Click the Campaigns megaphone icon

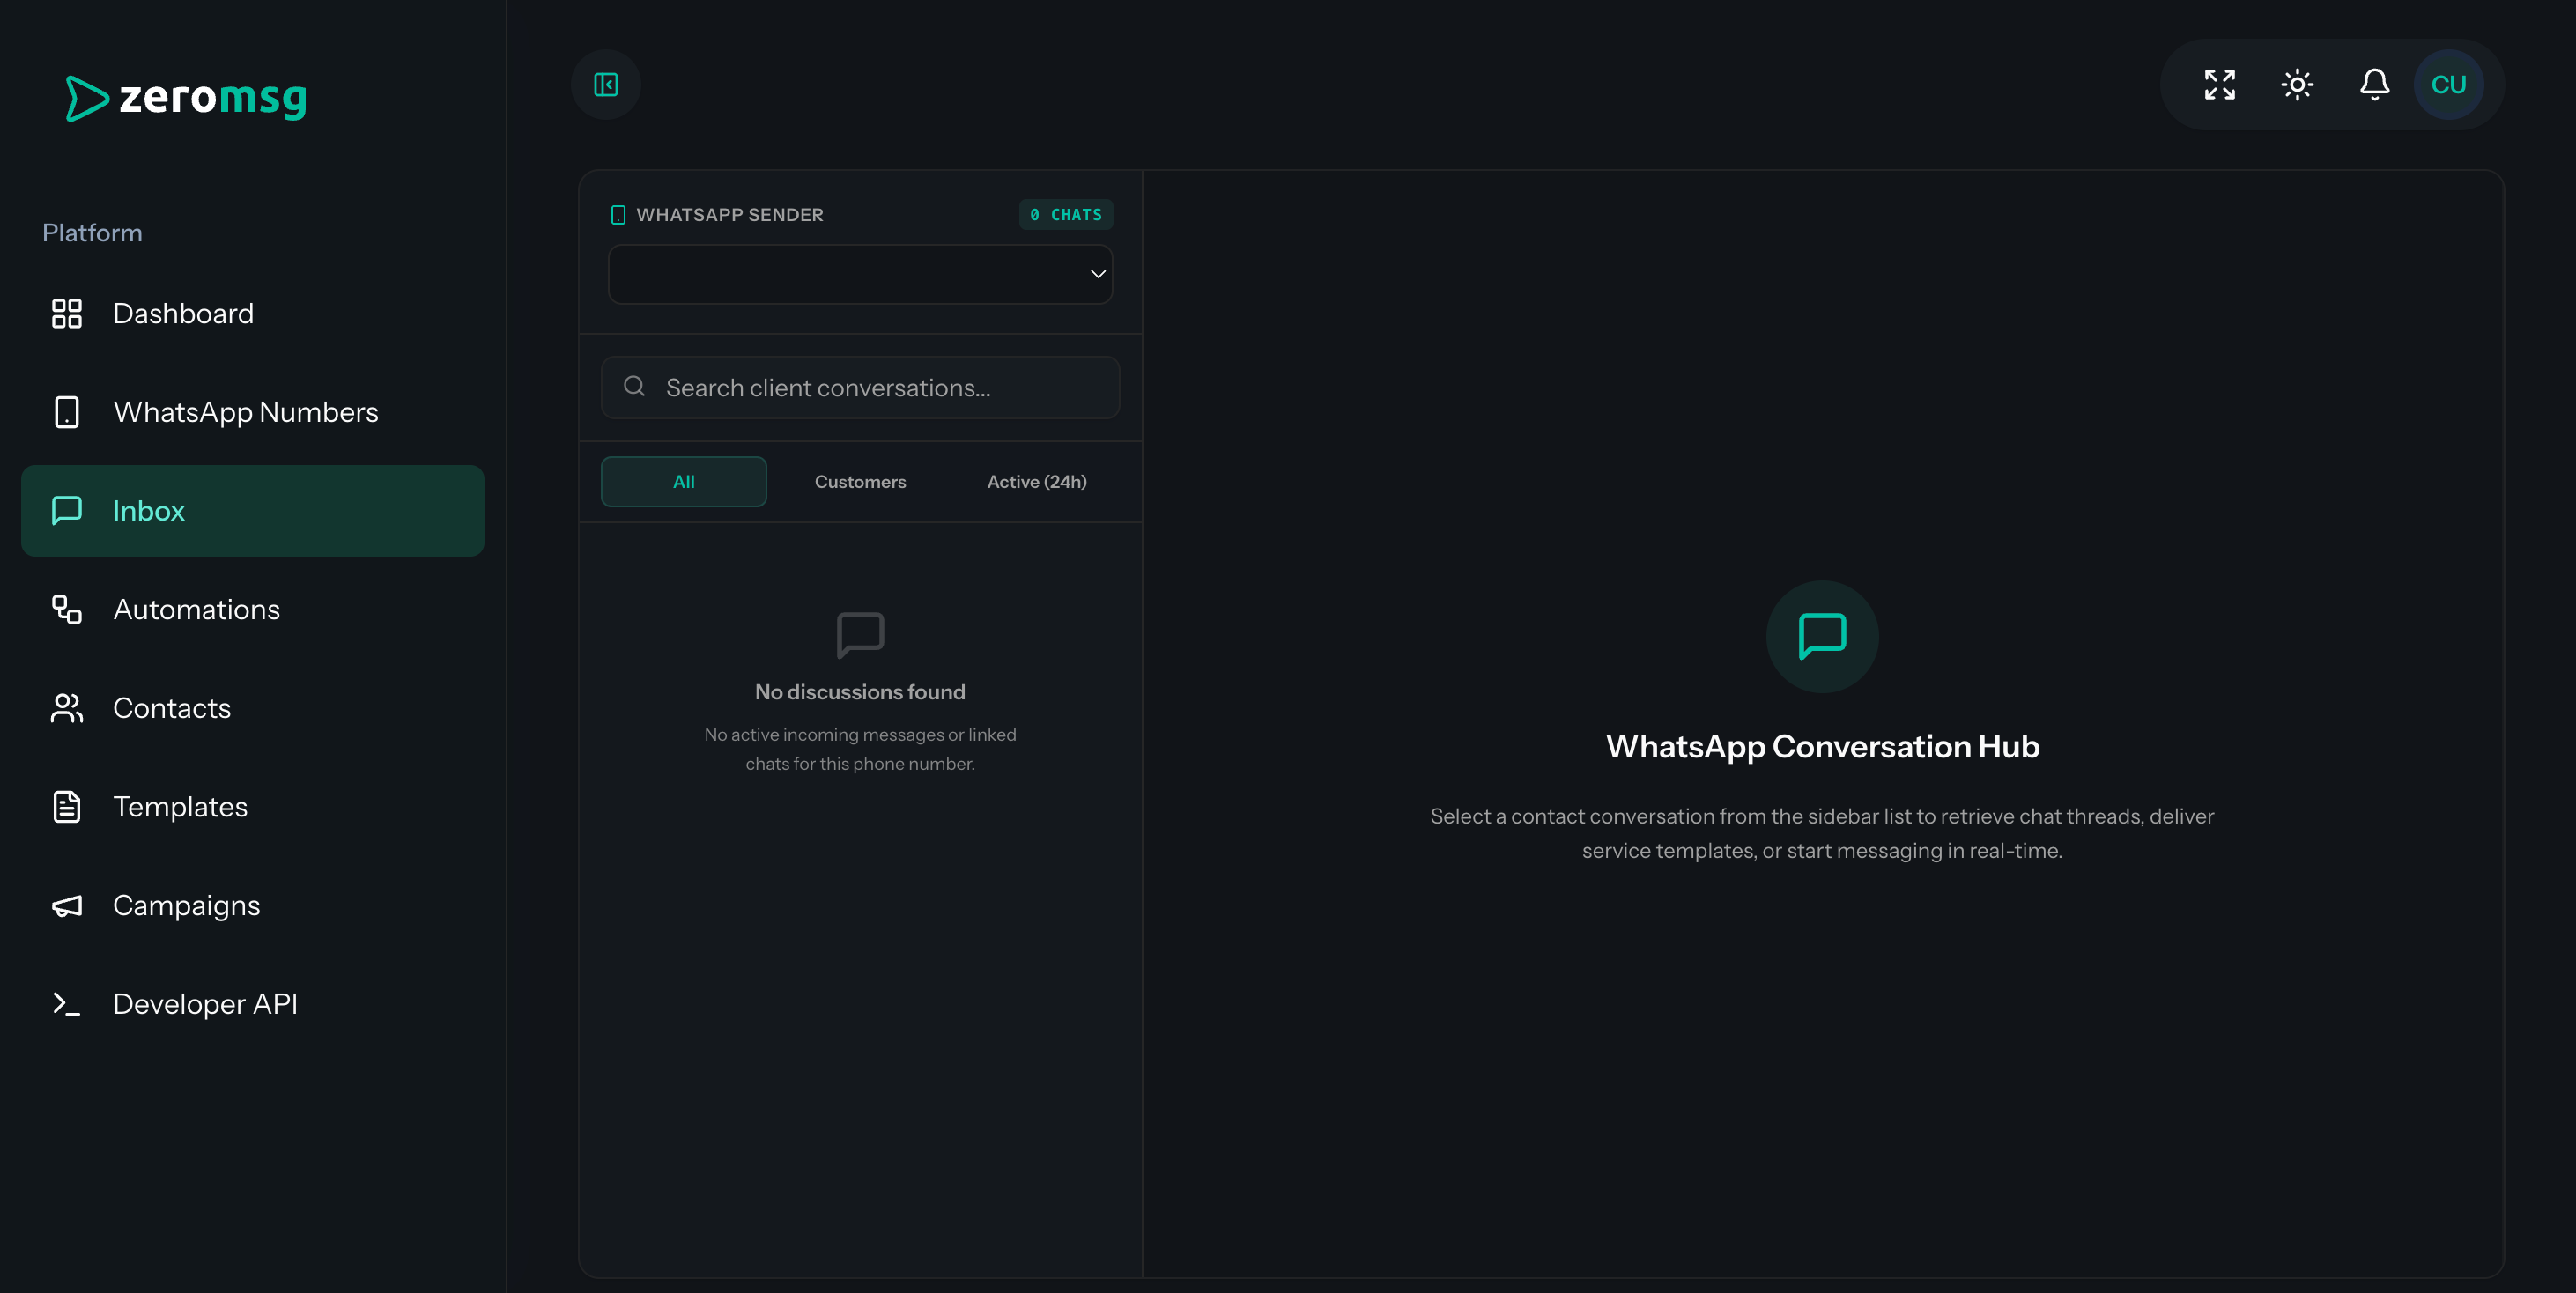(67, 905)
